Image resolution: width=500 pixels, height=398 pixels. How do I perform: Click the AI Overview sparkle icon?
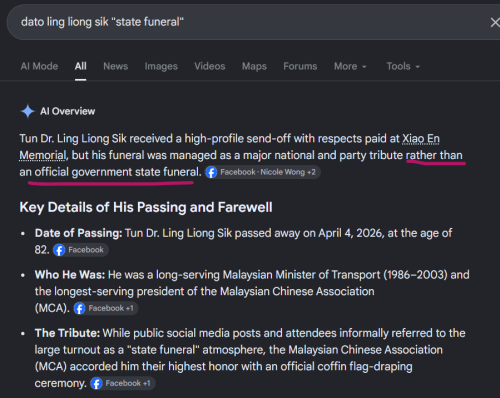coord(28,111)
